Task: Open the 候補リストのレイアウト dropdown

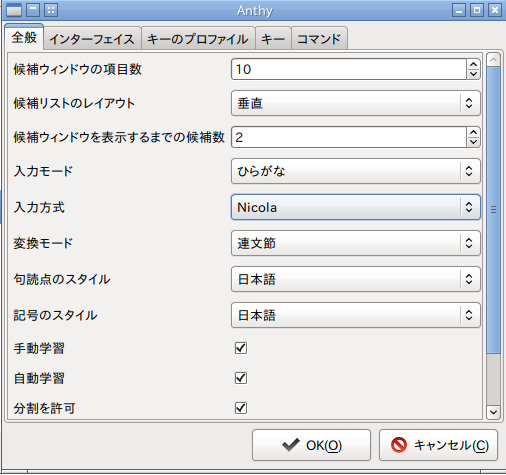Action: coord(356,103)
